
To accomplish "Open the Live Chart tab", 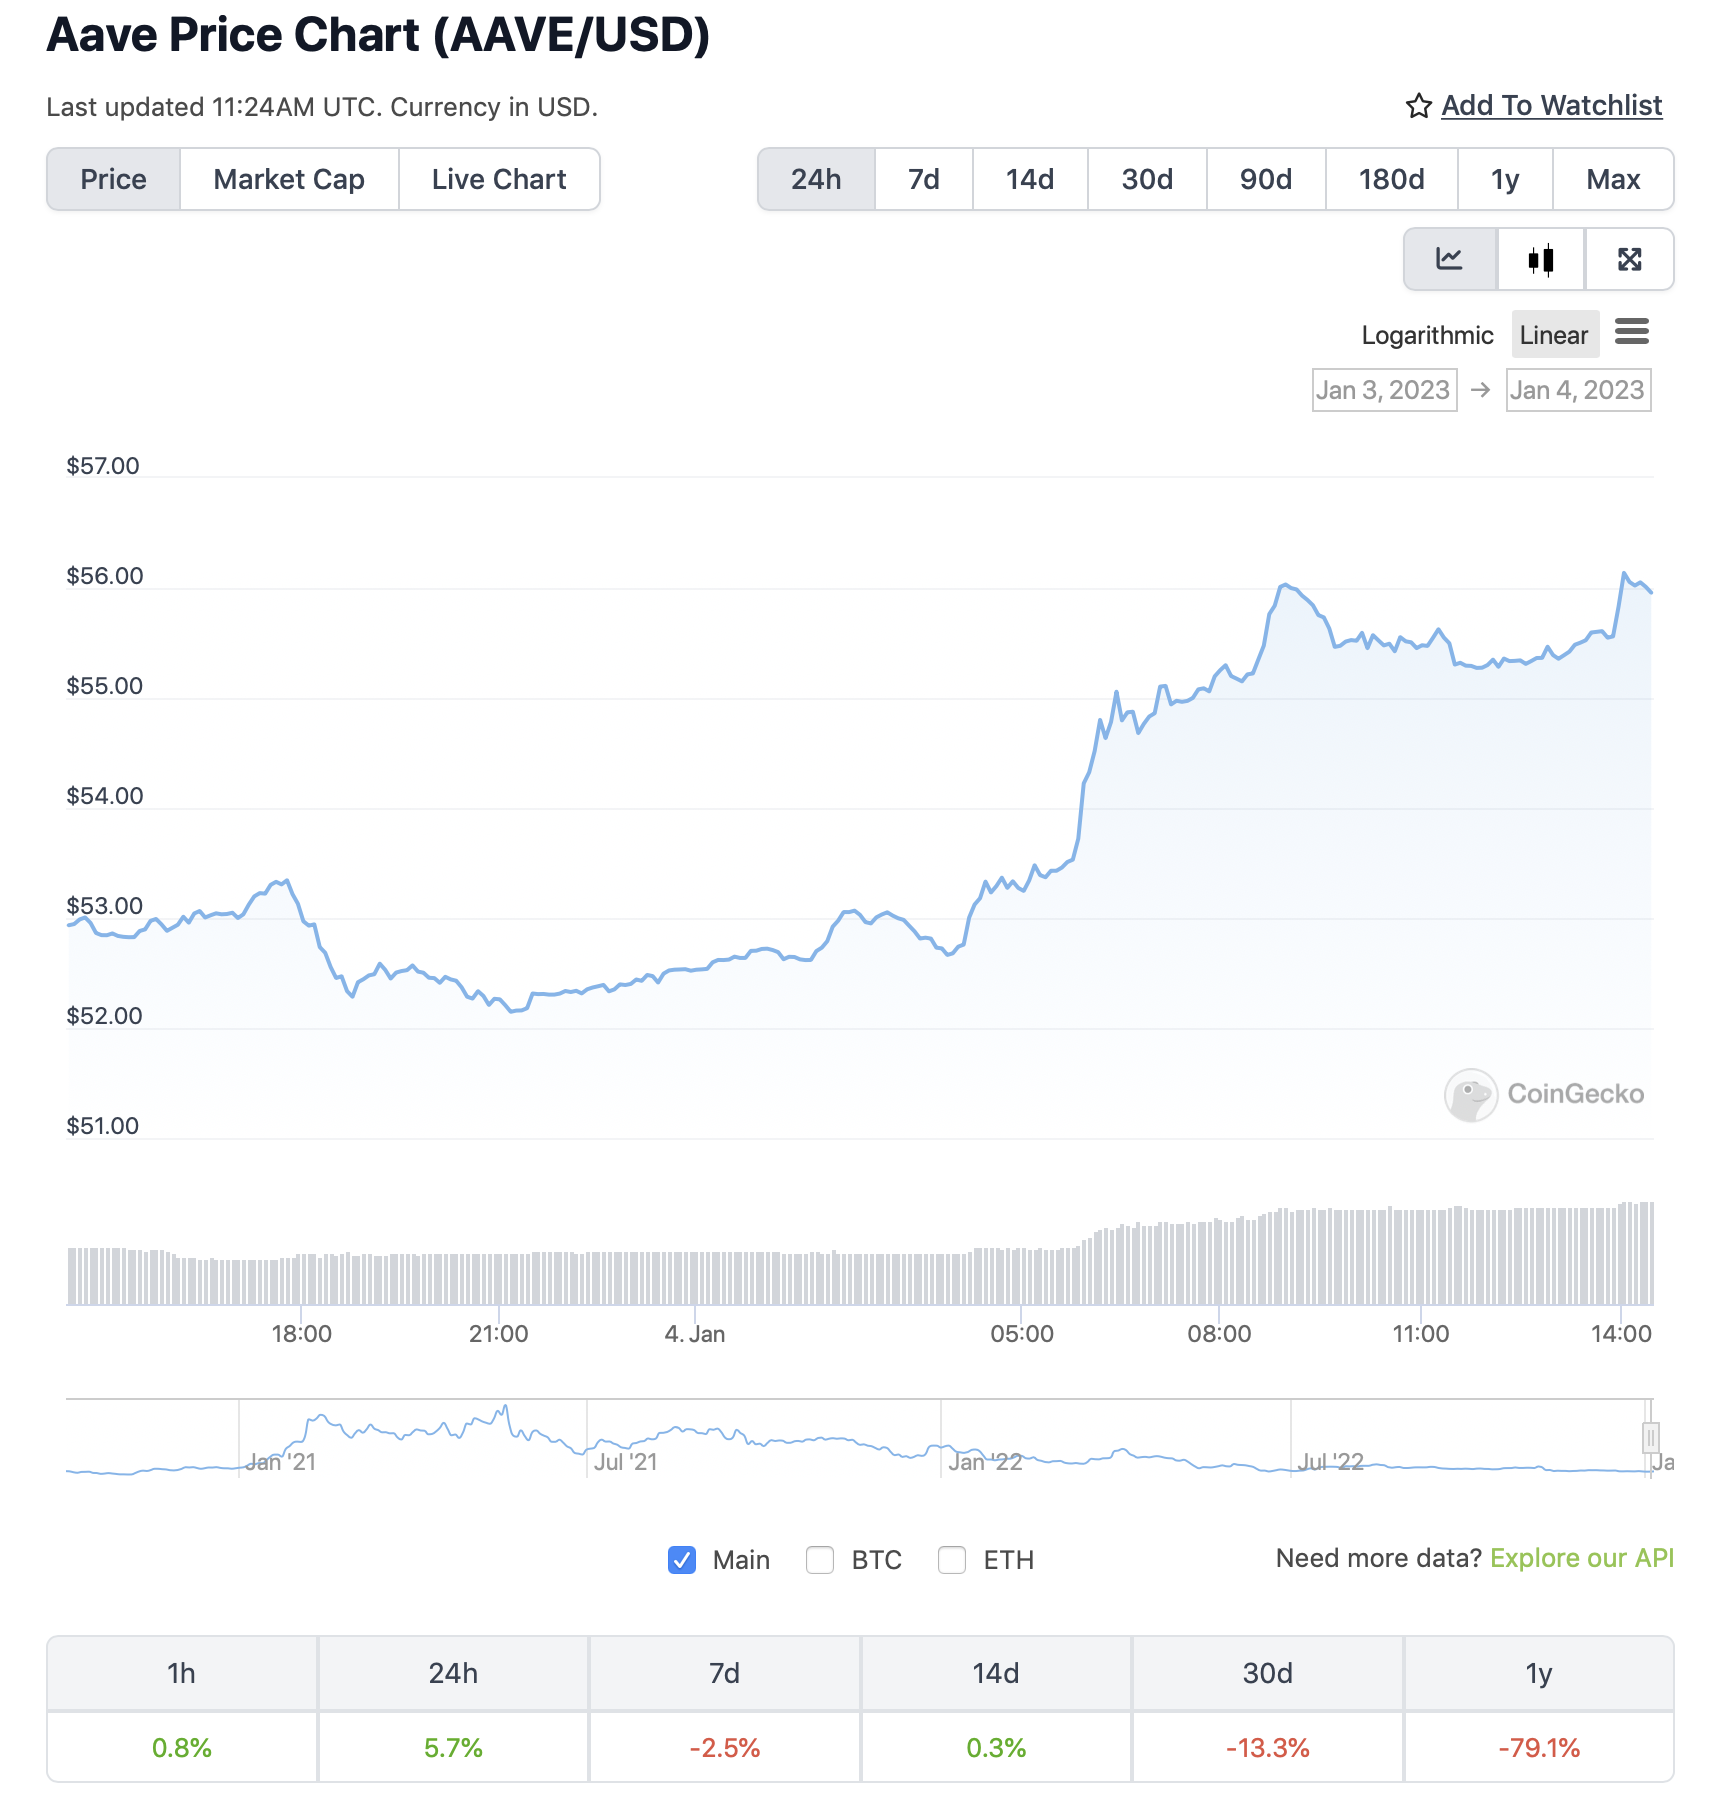I will pyautogui.click(x=499, y=179).
